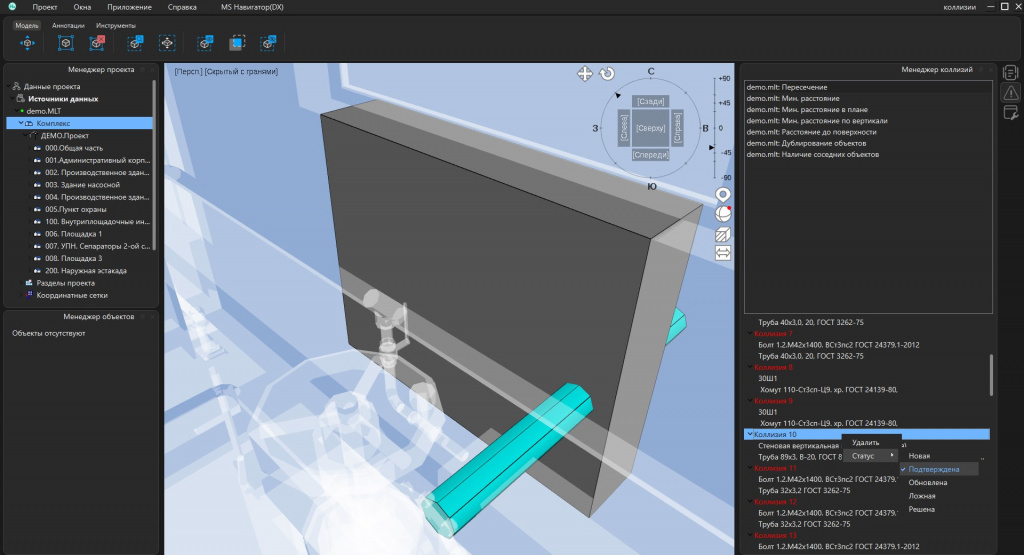The width and height of the screenshot is (1024, 555).
Task: Collapse the ДЕМО.Проект tree node
Action: tap(26, 135)
